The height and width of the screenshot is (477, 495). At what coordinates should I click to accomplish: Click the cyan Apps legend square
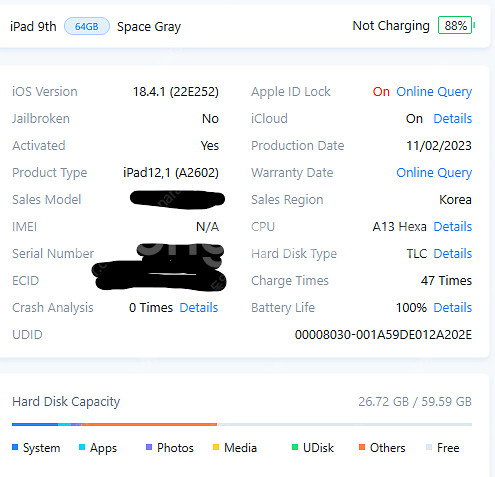click(x=82, y=447)
